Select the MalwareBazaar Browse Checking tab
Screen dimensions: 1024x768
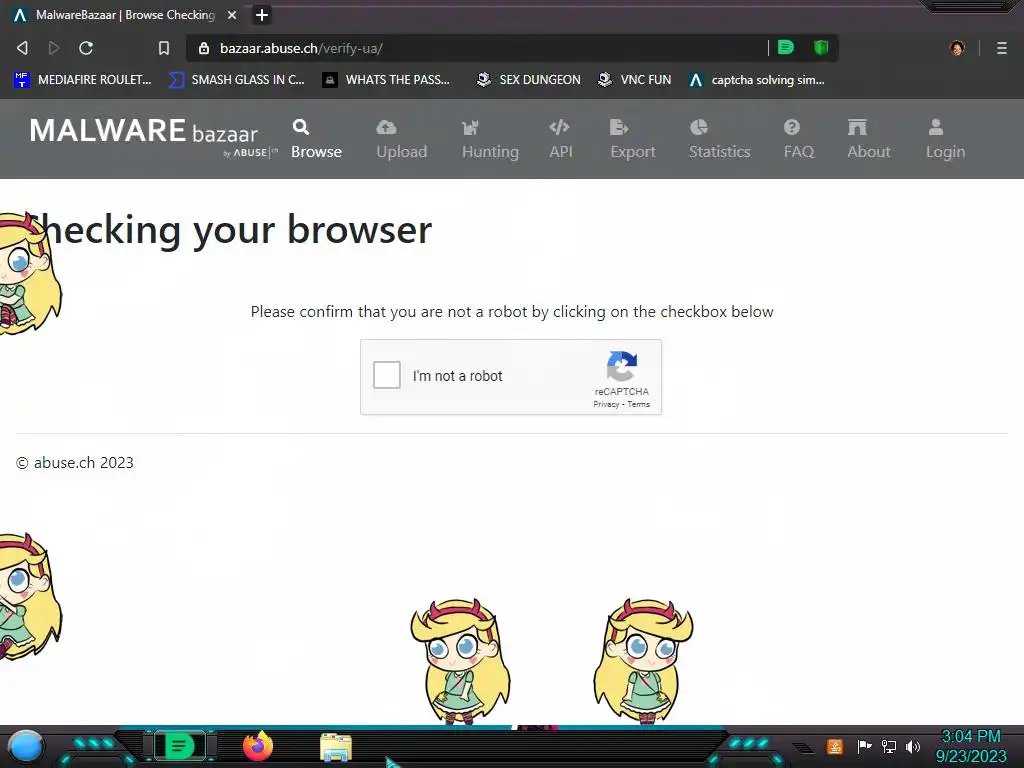[x=124, y=15]
